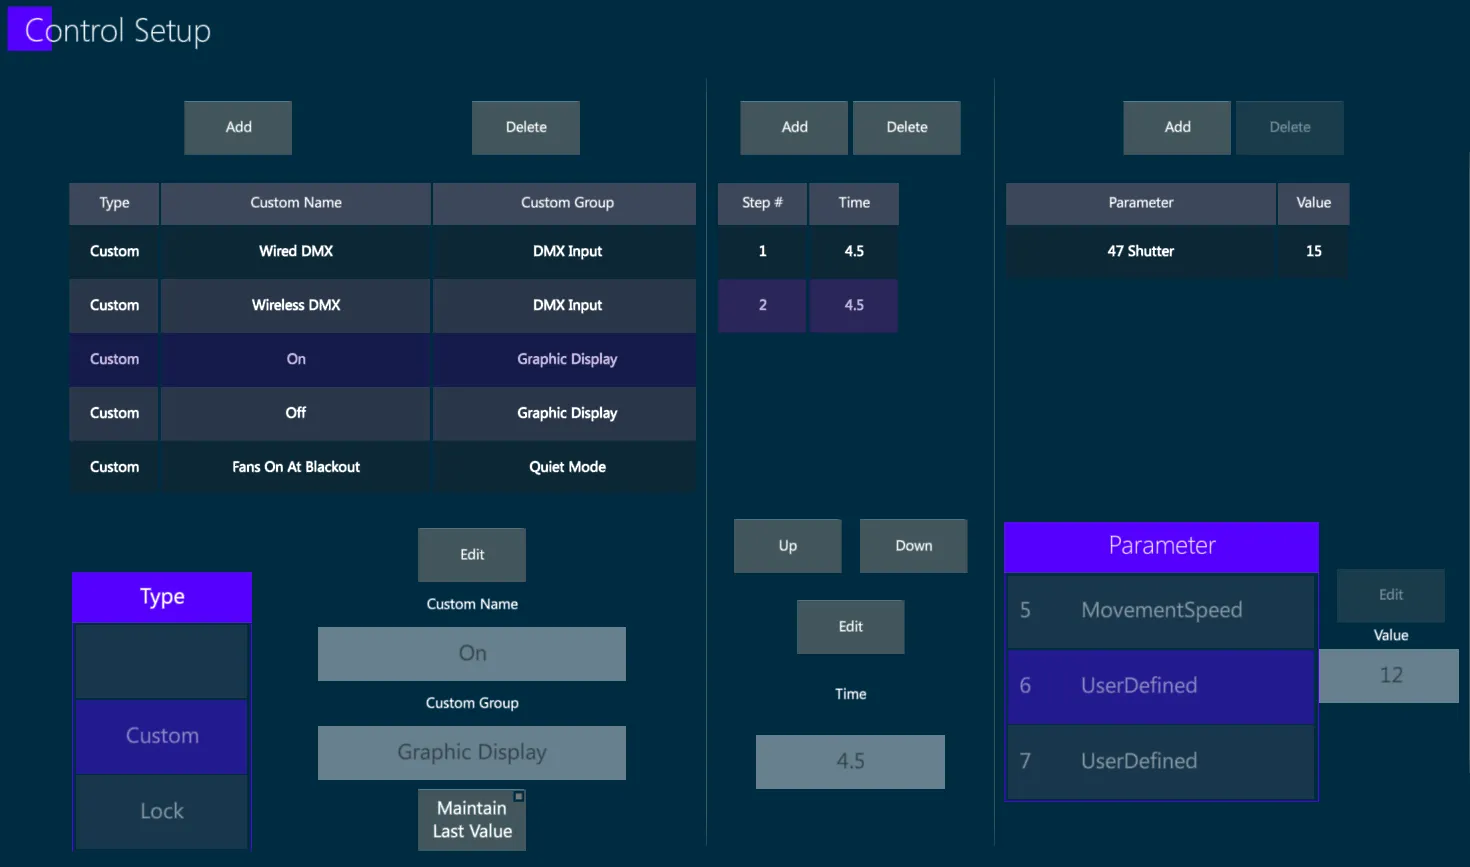Select the blank entry in the Type picker
This screenshot has height=867, width=1470.
(x=162, y=661)
